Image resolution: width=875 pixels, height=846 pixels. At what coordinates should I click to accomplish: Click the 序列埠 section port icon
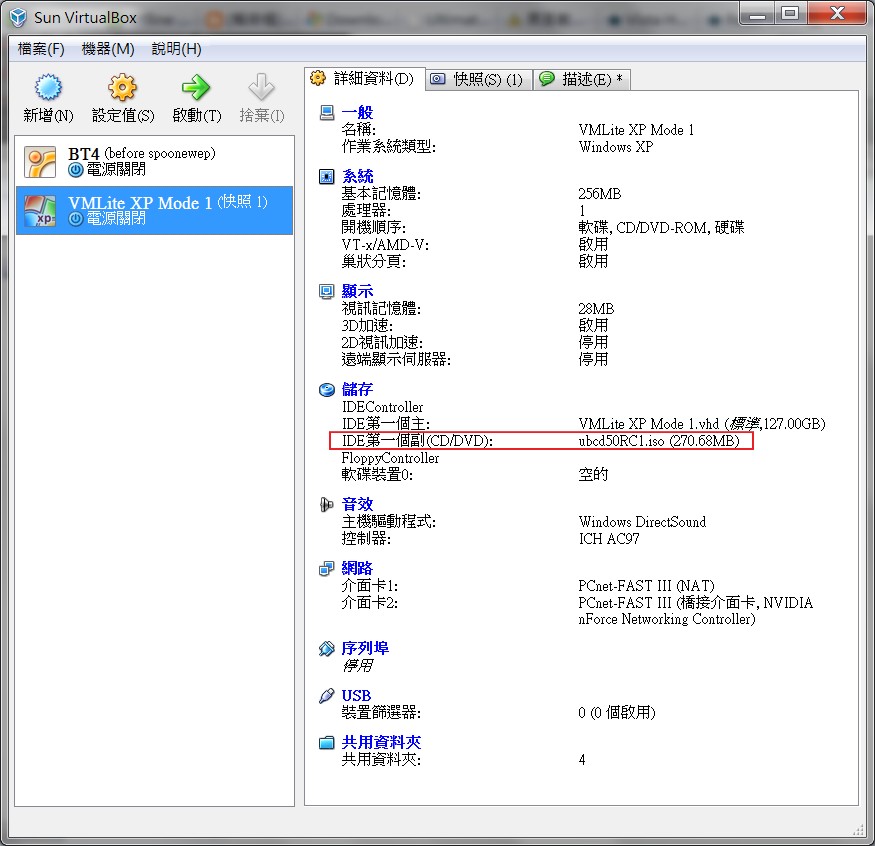(x=327, y=648)
